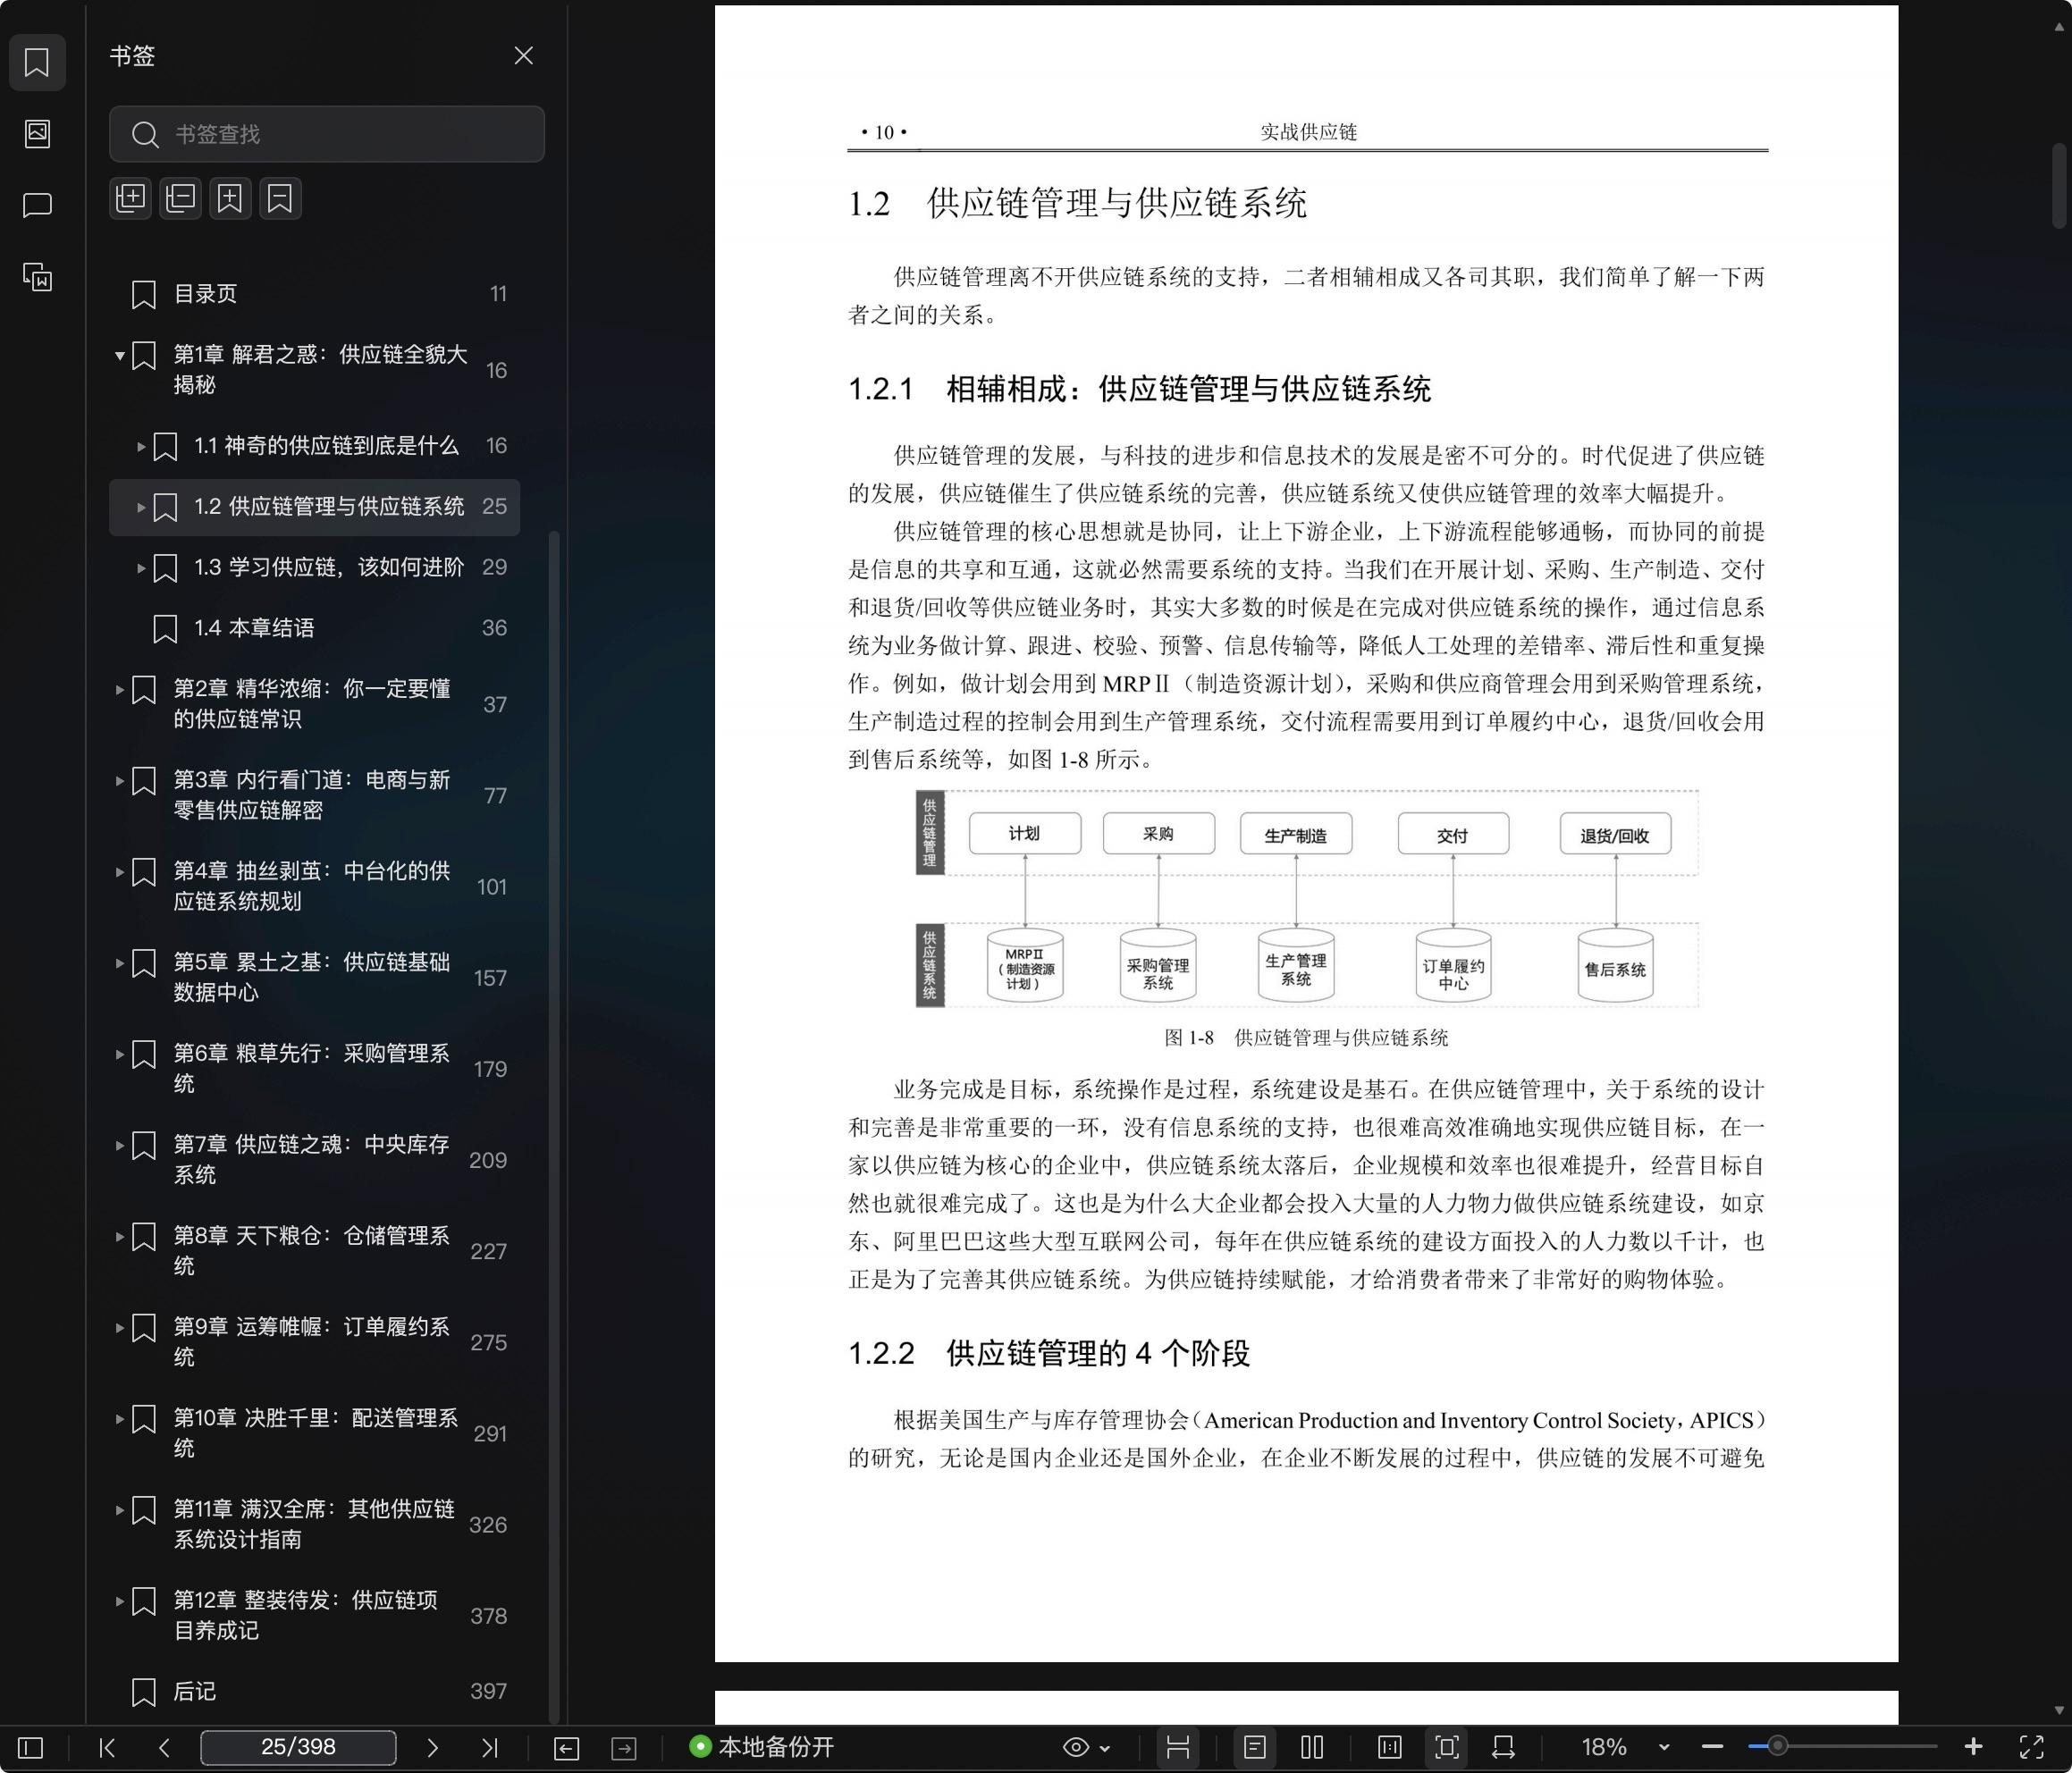Image resolution: width=2072 pixels, height=1773 pixels.
Task: Open the convert to Word icon in sidebar
Action: tap(37, 277)
